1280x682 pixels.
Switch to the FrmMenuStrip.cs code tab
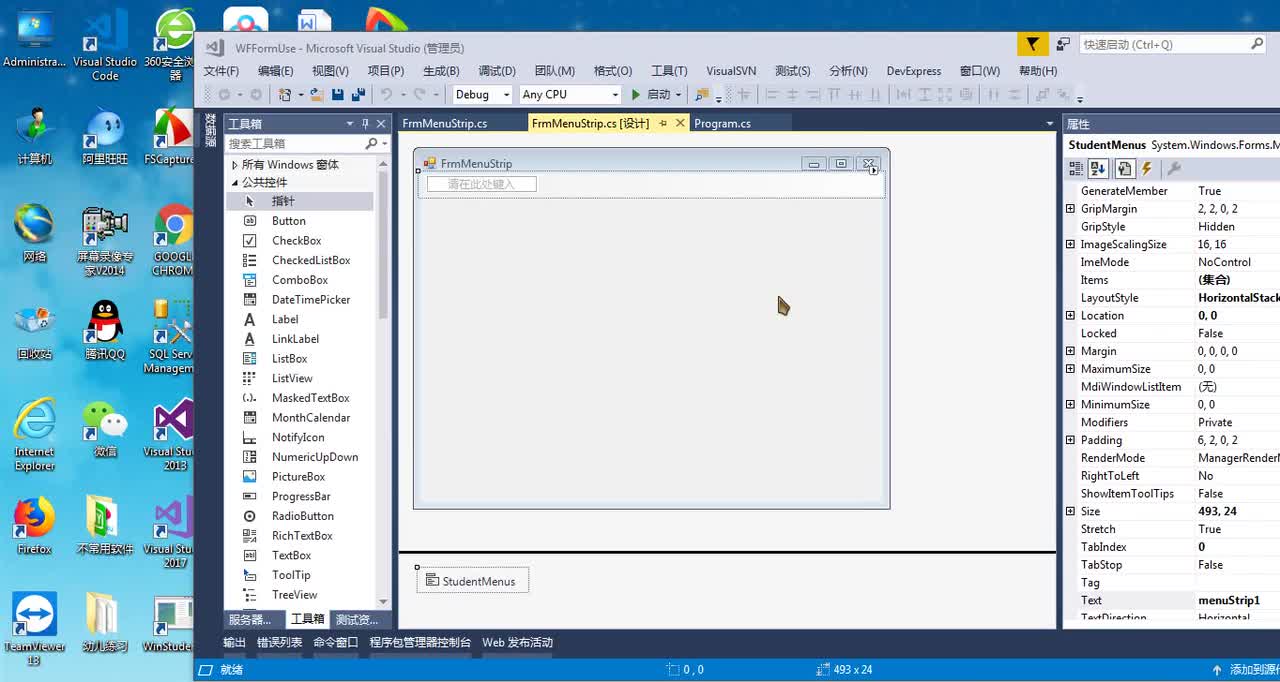444,124
